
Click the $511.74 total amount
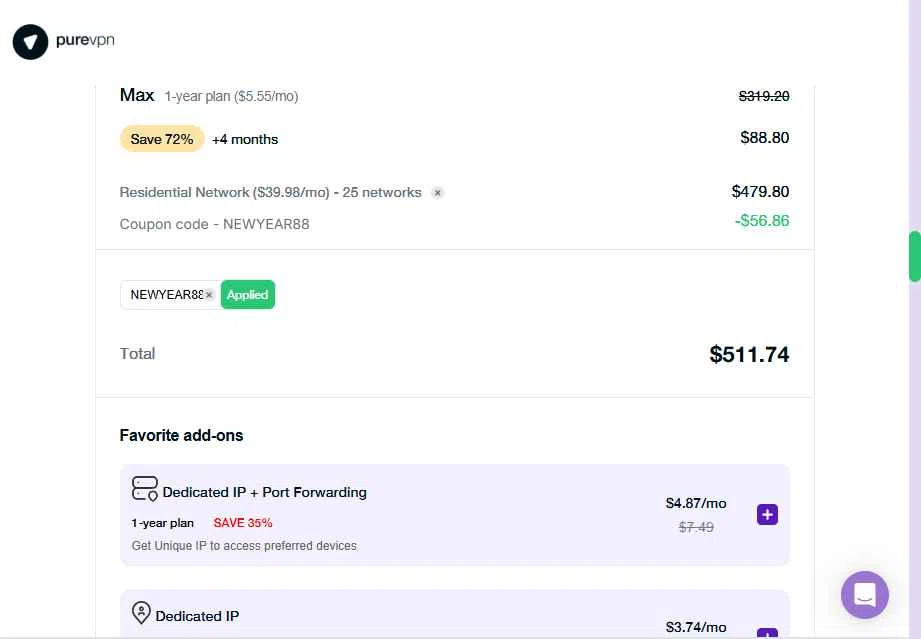coord(749,354)
